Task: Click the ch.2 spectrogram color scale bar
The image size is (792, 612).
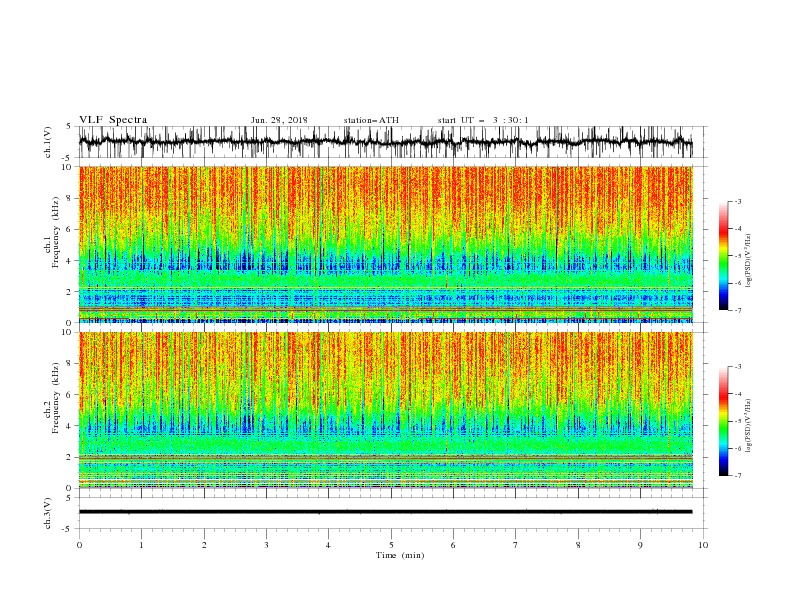Action: [723, 421]
